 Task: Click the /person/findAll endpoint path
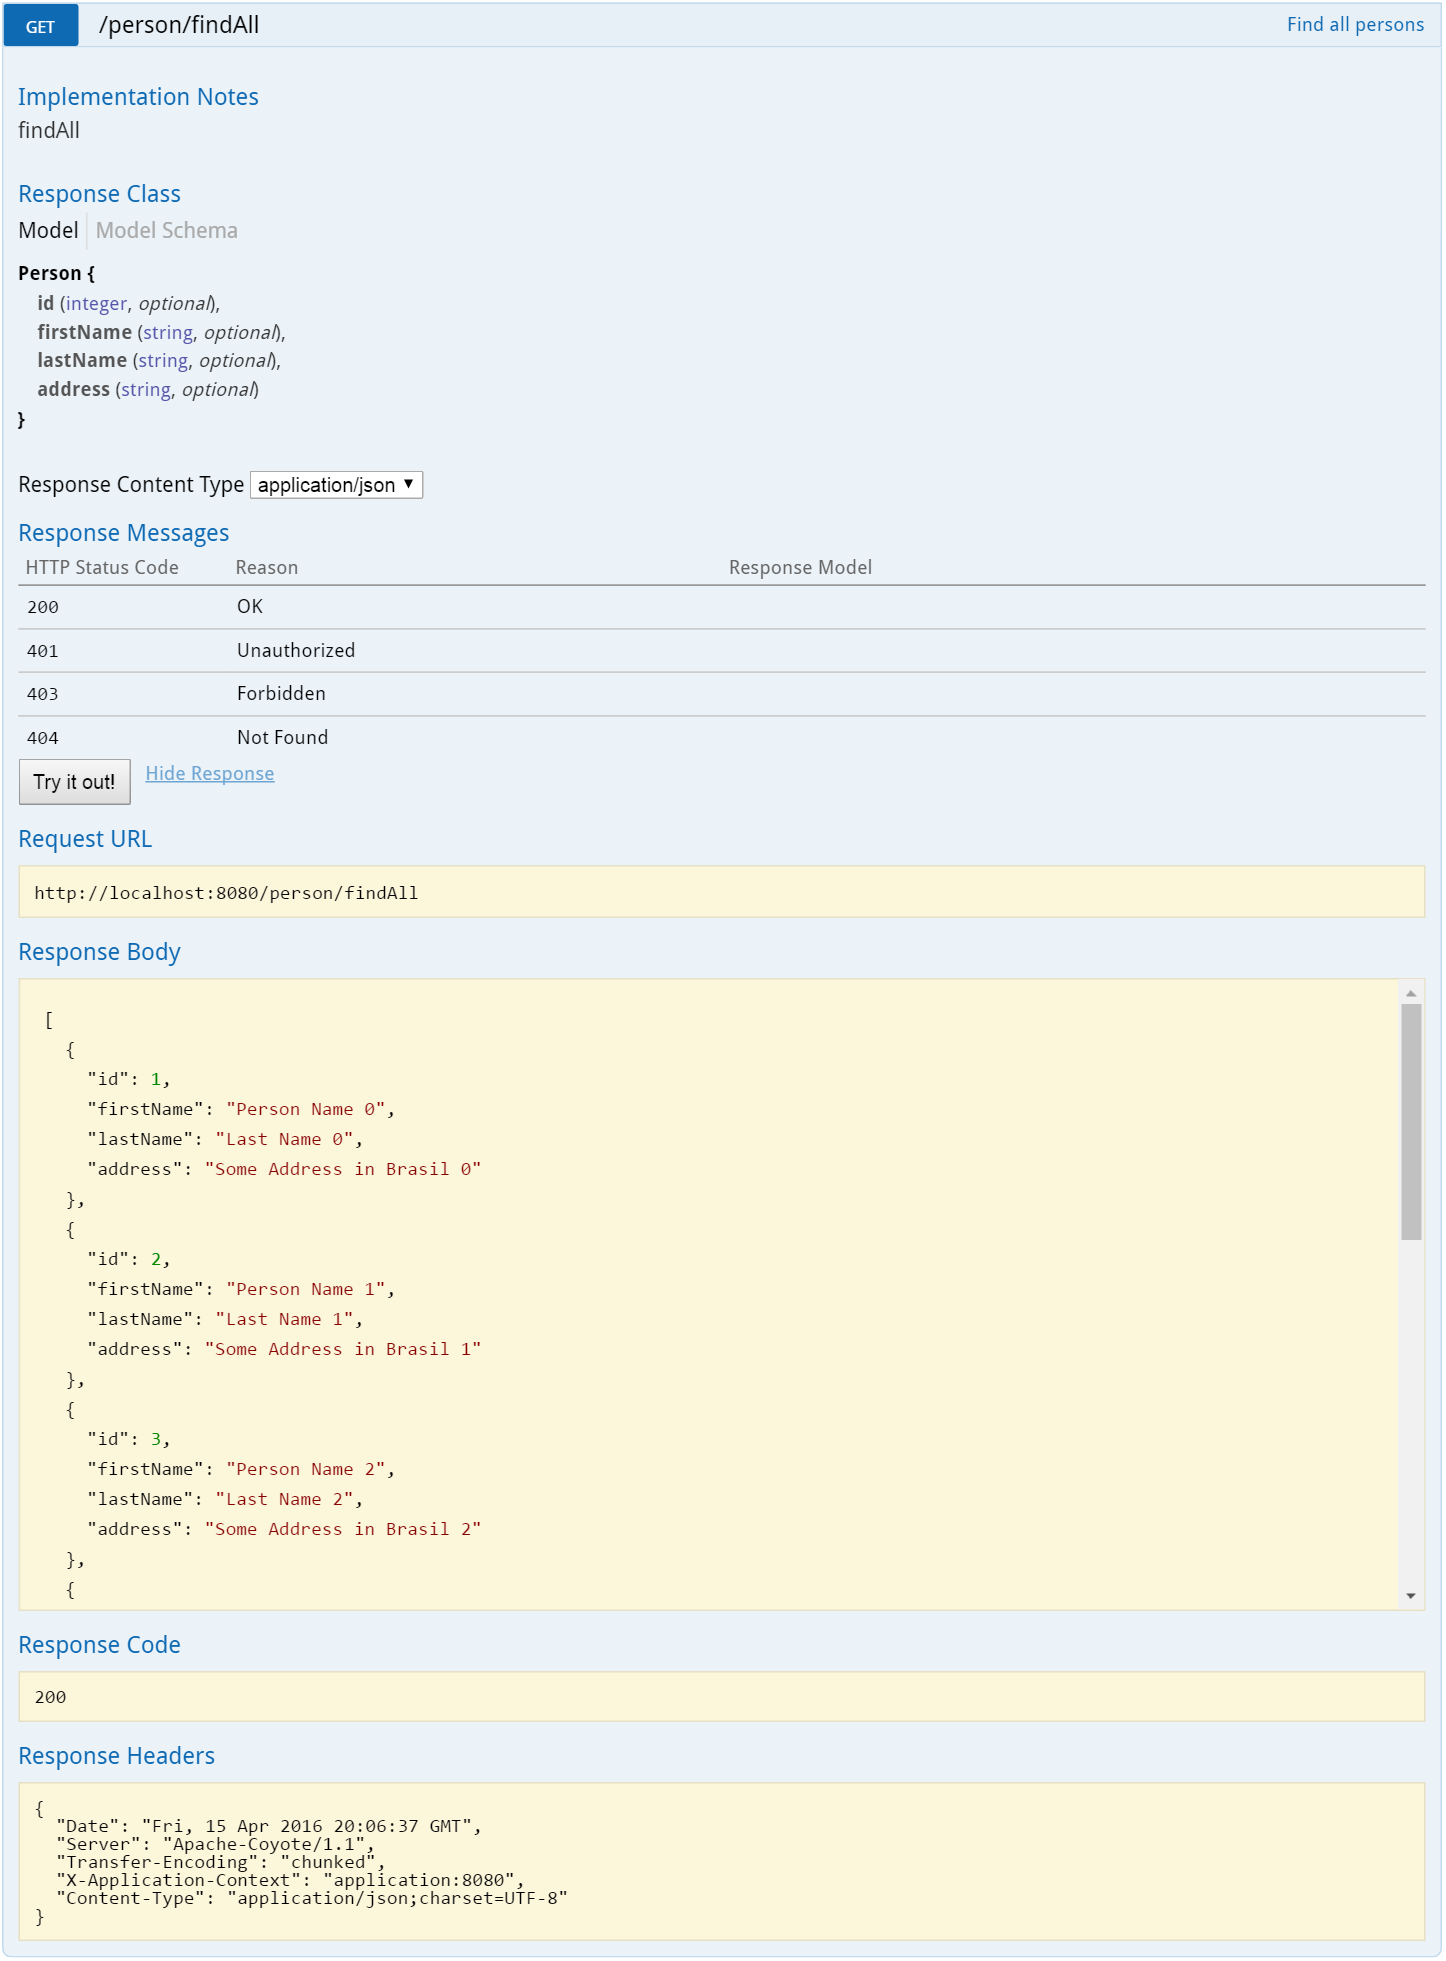[179, 26]
